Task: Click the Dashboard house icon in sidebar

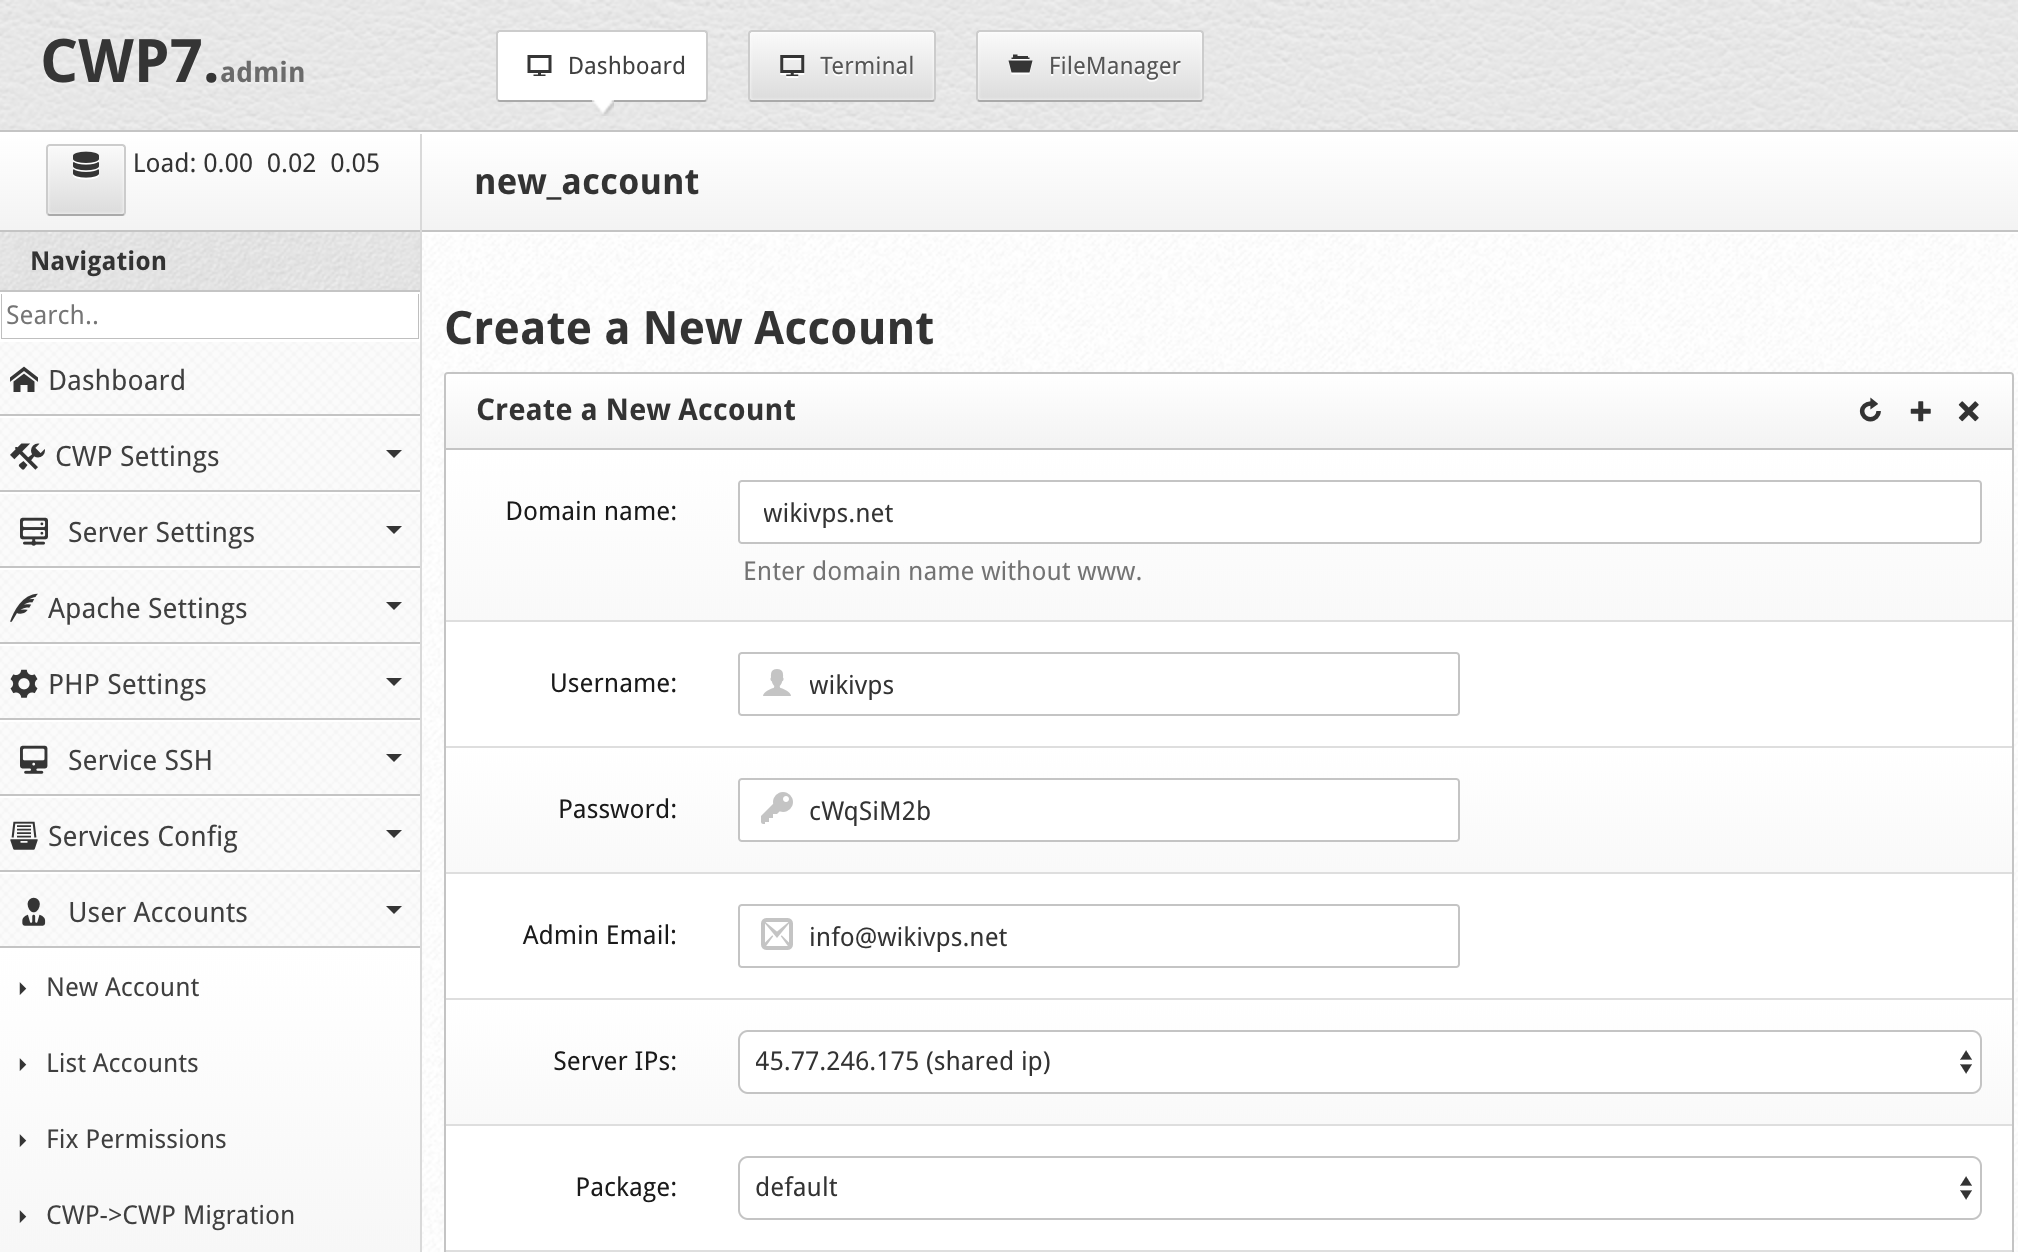Action: (x=23, y=380)
